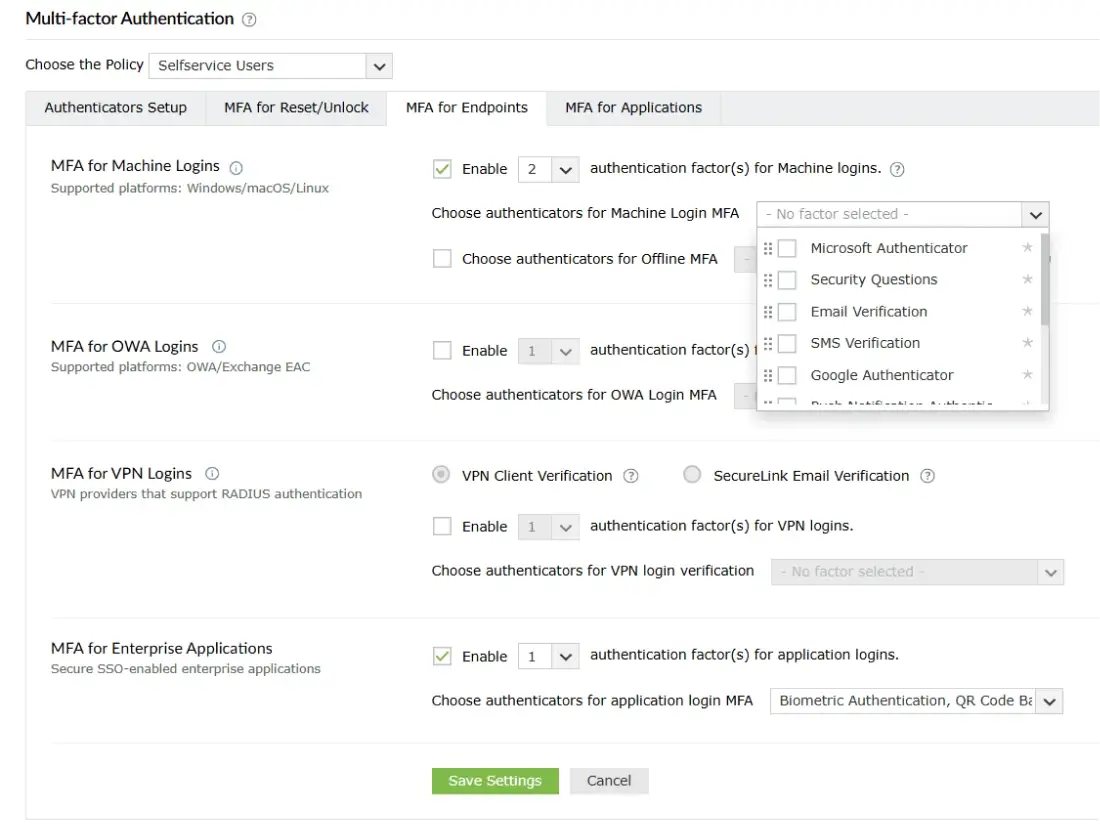
Task: Click info icon next to MFA for Machine Logins
Action: tap(236, 168)
